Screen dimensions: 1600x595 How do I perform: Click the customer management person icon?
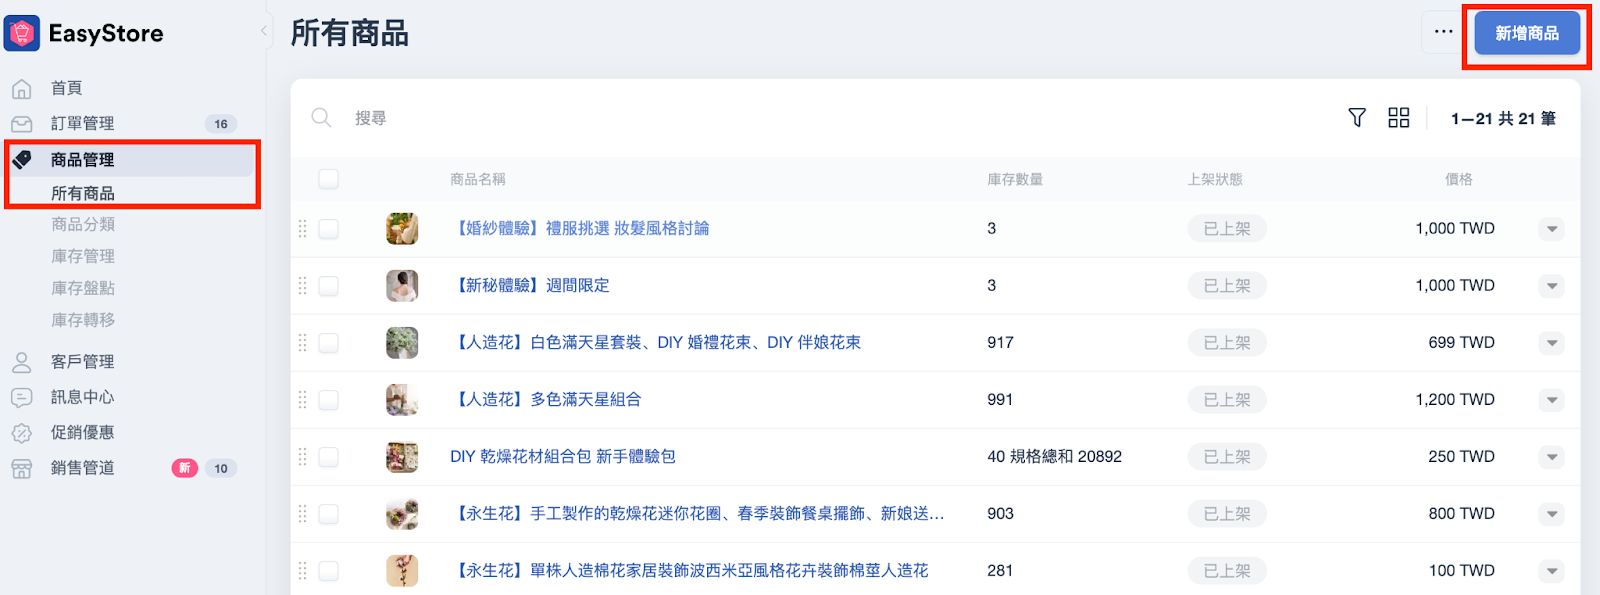tap(22, 362)
